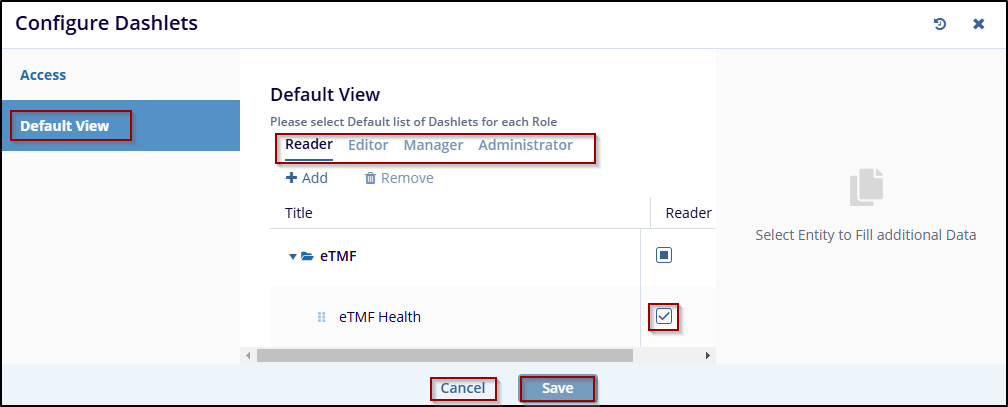Collapse the eTMF tree node arrow
Screen dimensions: 1008x407
click(293, 256)
